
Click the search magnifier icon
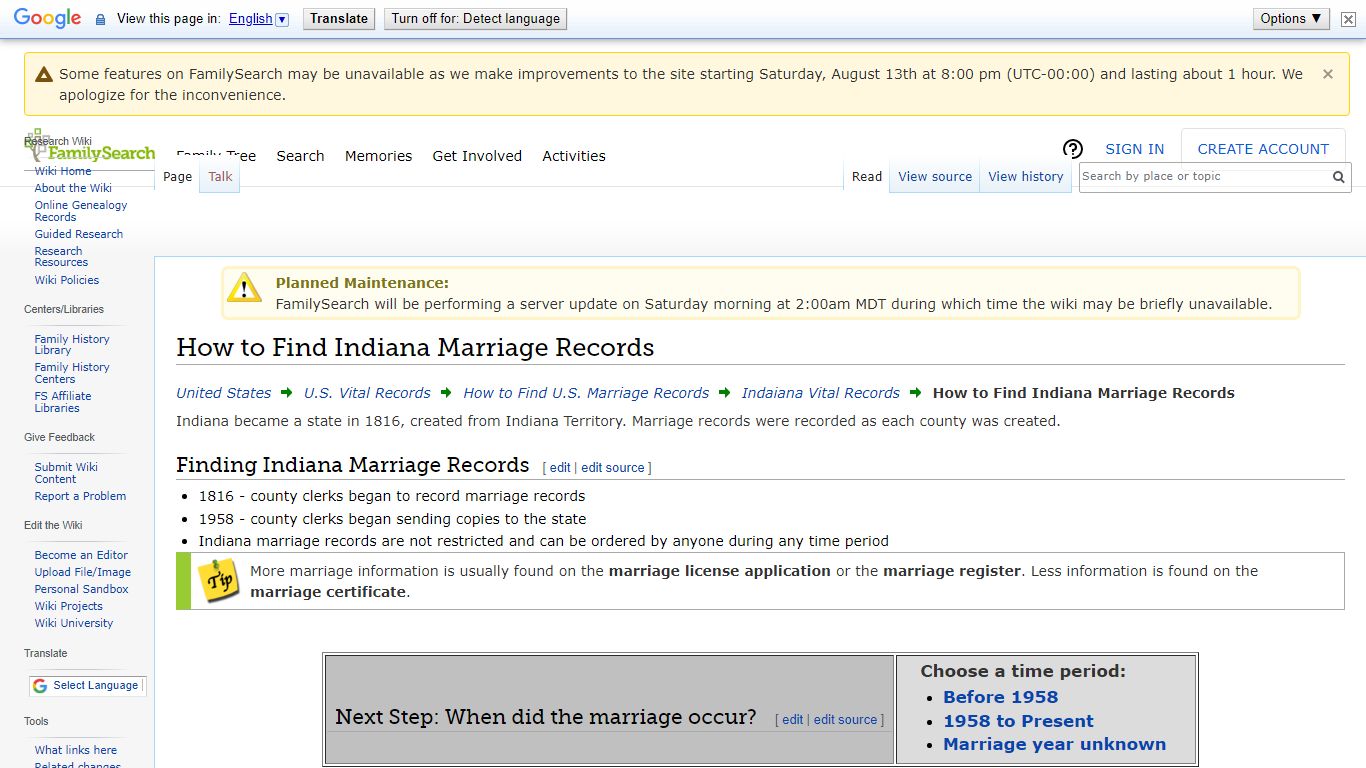coord(1339,177)
